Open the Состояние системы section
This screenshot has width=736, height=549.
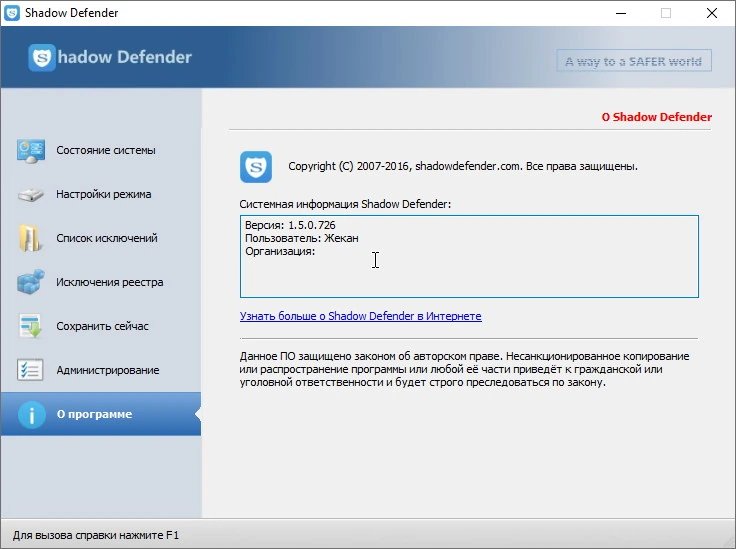pyautogui.click(x=101, y=150)
